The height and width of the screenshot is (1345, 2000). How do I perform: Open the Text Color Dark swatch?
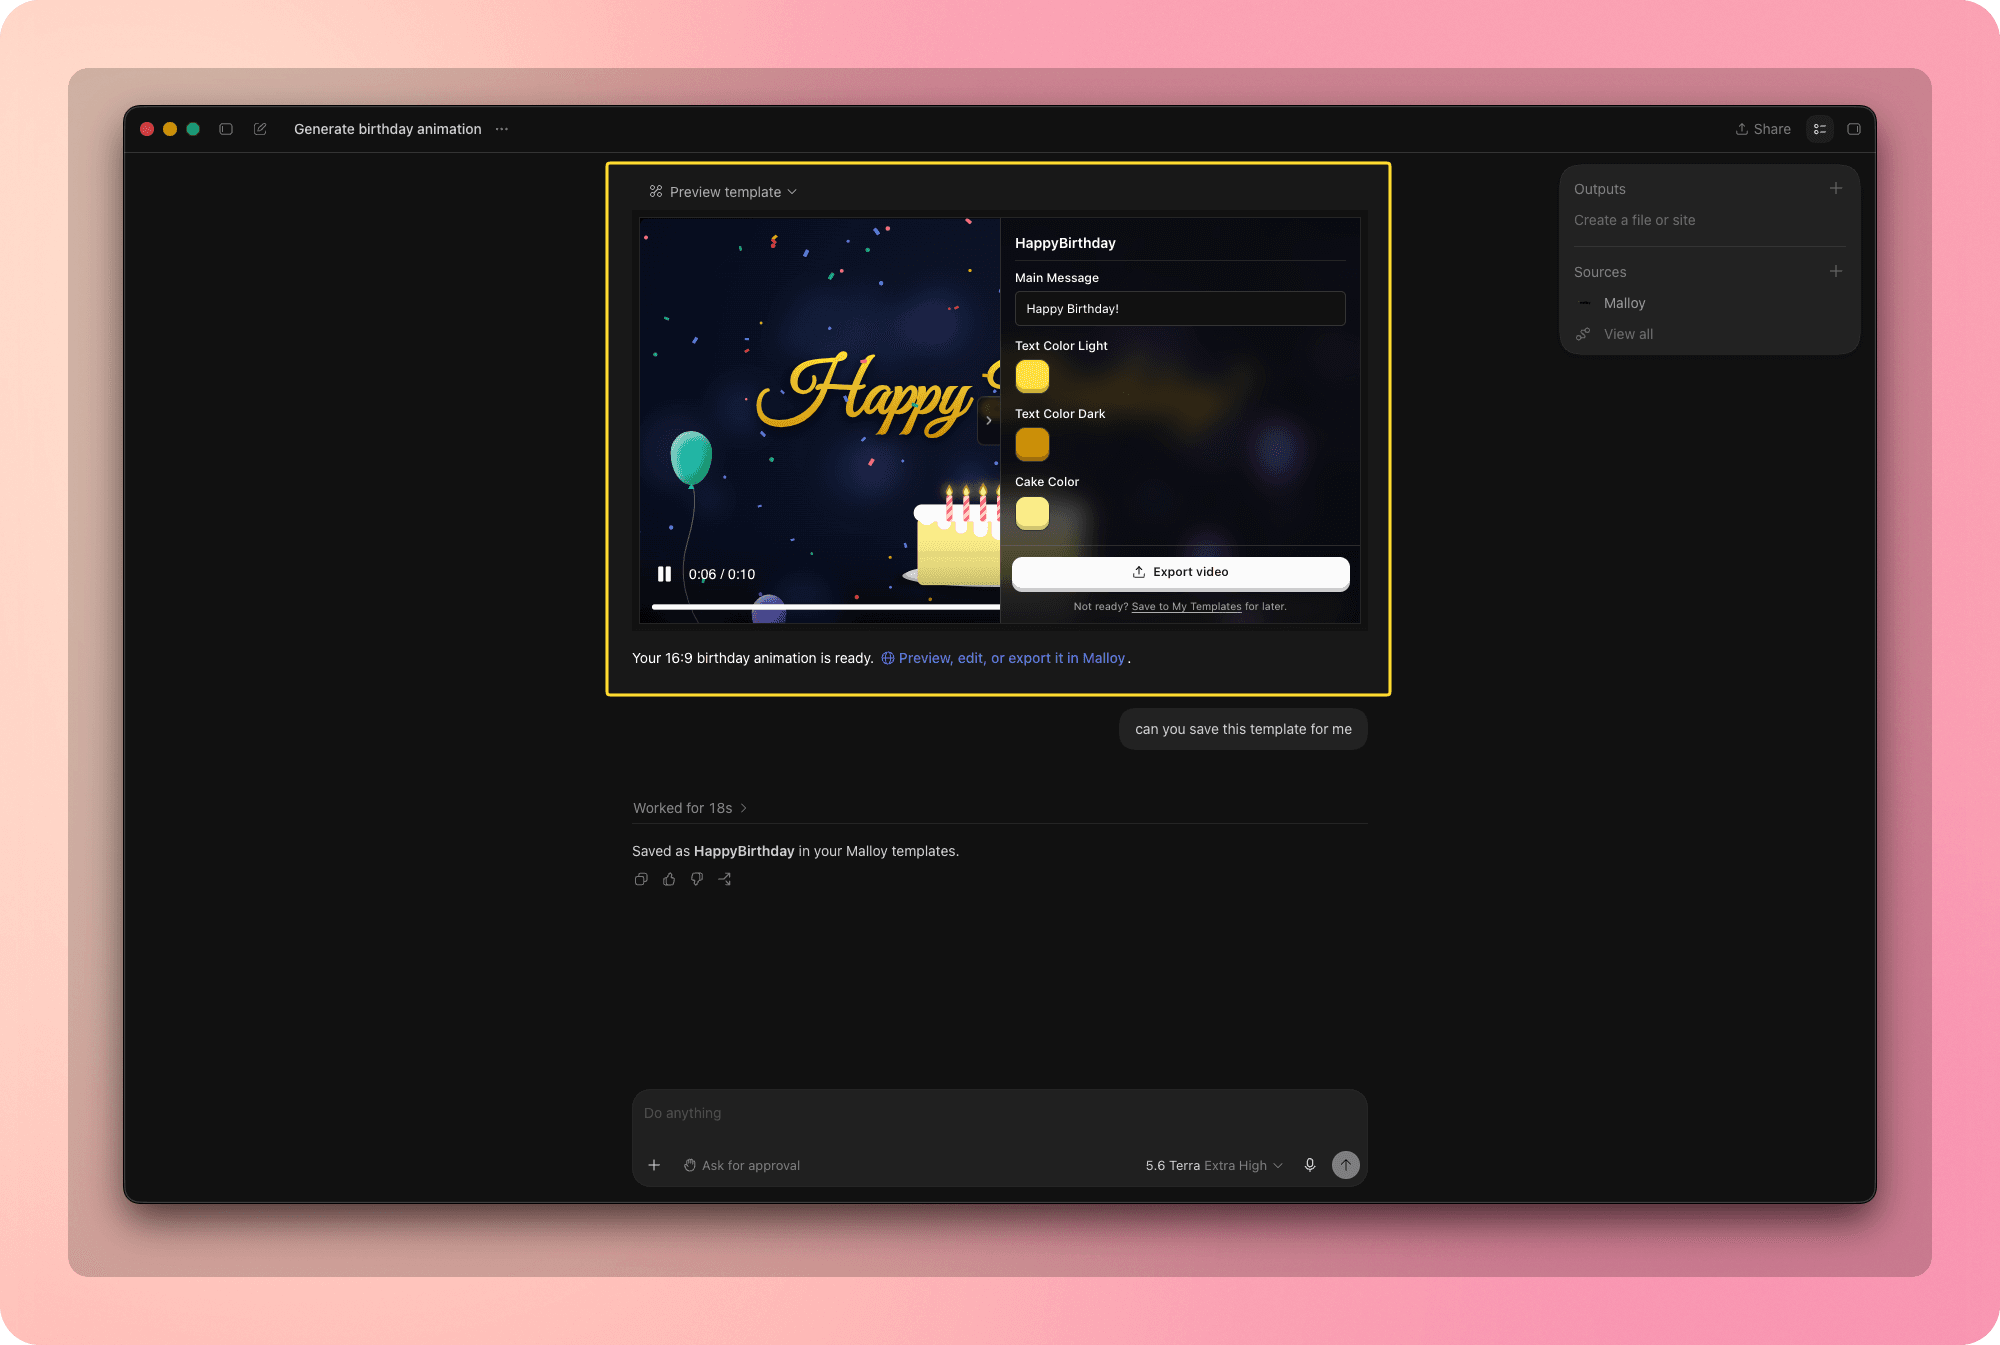tap(1032, 444)
